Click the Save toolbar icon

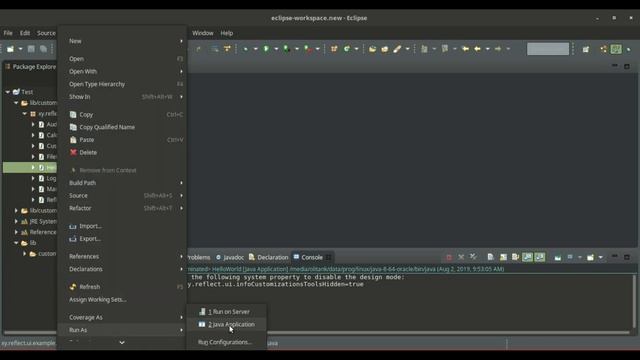(x=31, y=49)
